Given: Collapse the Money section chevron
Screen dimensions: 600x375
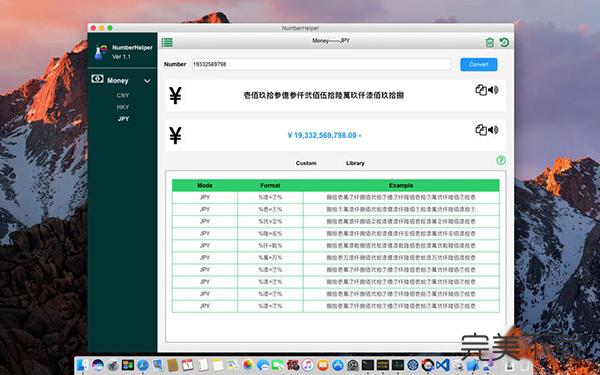Looking at the screenshot, I should pyautogui.click(x=147, y=81).
